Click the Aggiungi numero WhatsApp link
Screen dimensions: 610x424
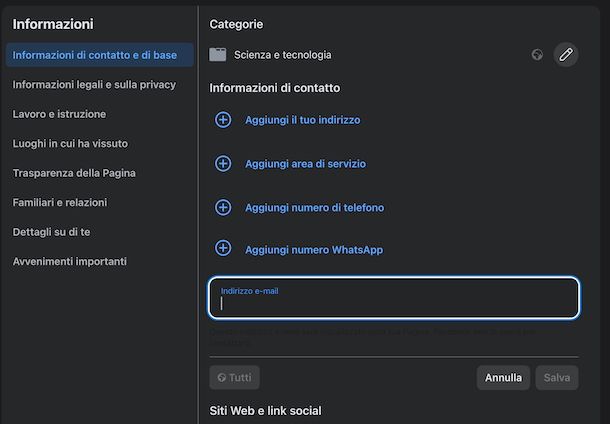point(314,250)
